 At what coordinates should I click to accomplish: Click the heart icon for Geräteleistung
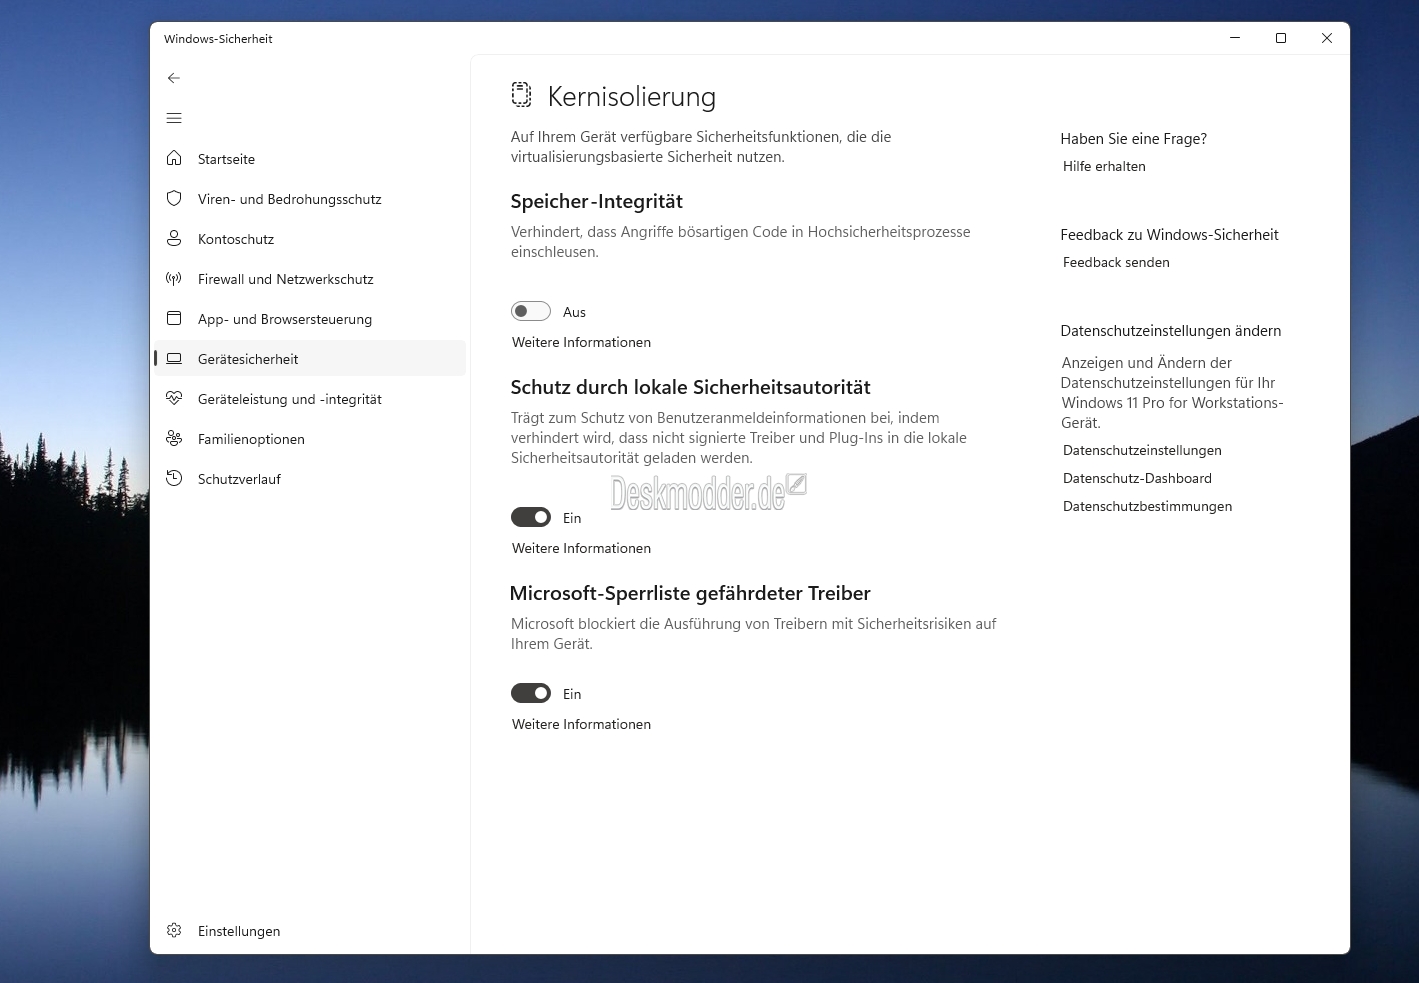coord(174,398)
